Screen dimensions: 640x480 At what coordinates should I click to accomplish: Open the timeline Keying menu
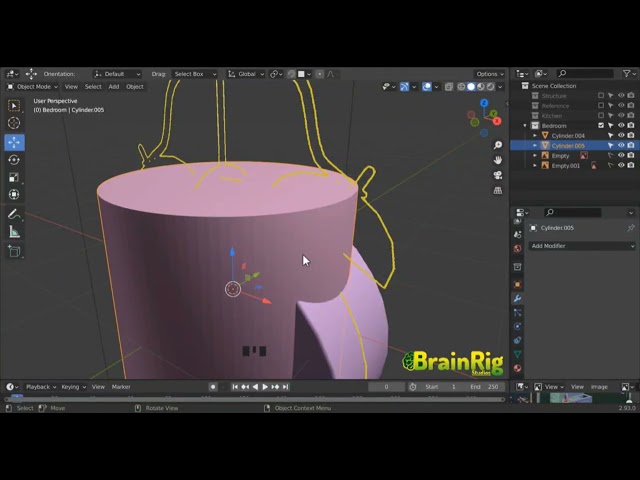click(x=73, y=387)
